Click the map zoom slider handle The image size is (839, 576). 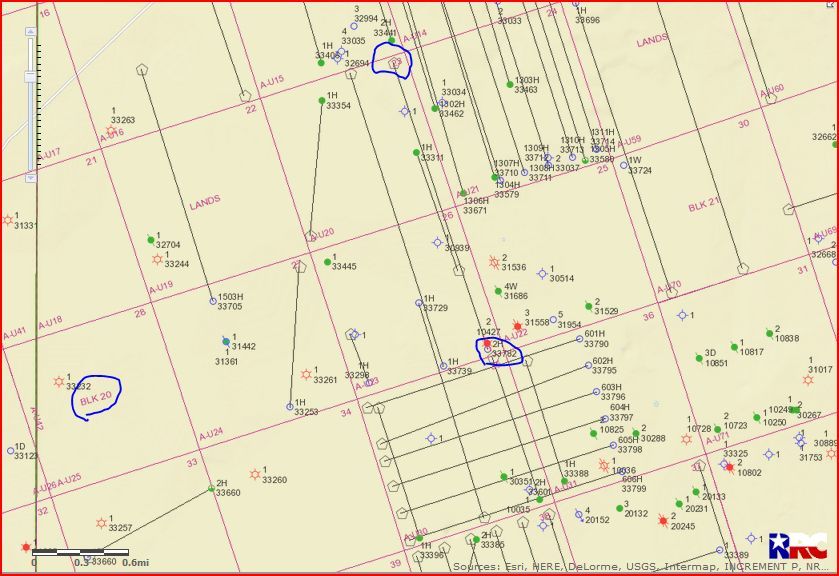pyautogui.click(x=30, y=77)
